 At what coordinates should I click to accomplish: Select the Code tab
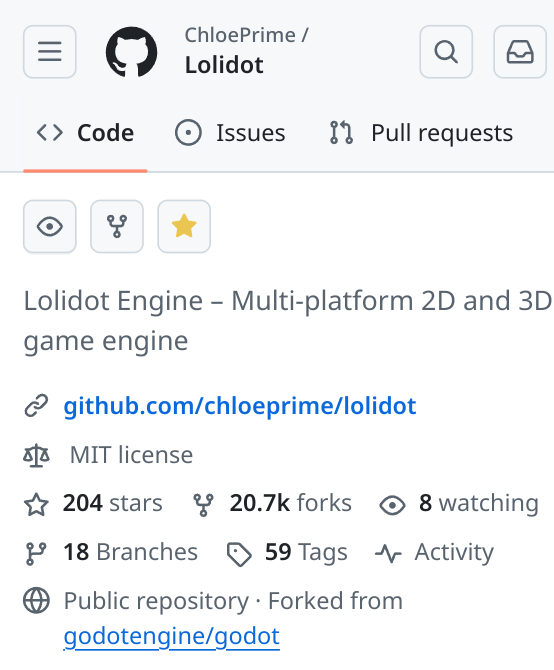tap(85, 133)
